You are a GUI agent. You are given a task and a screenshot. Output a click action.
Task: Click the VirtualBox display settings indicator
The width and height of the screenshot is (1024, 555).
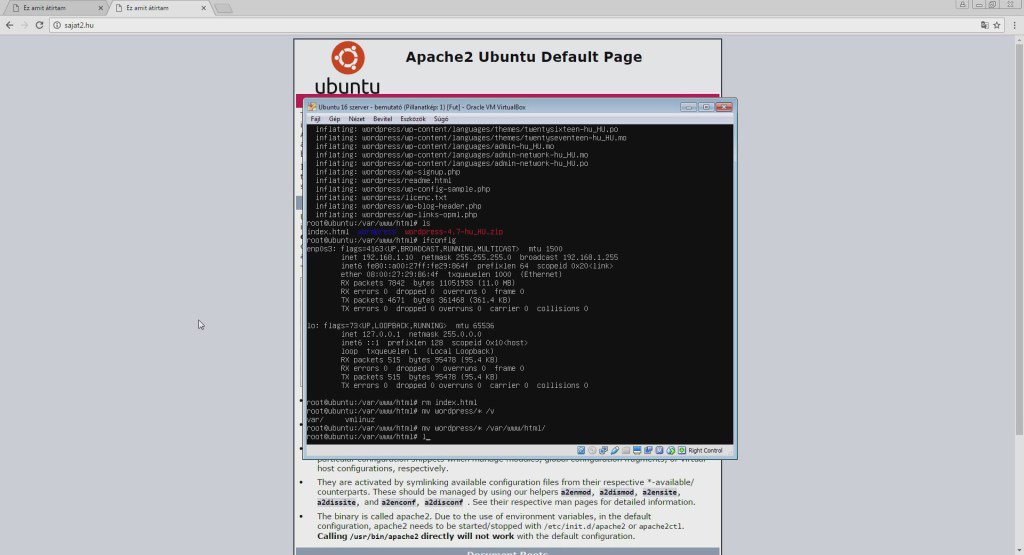(x=637, y=451)
